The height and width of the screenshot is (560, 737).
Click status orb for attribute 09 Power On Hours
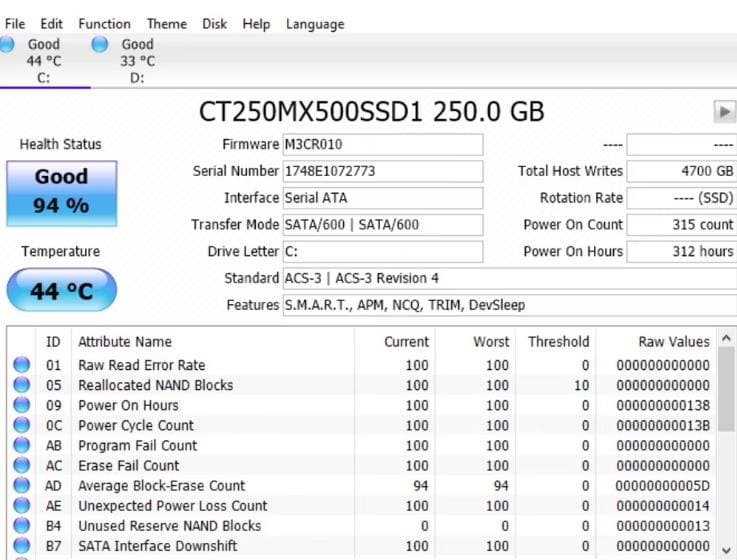pyautogui.click(x=21, y=405)
